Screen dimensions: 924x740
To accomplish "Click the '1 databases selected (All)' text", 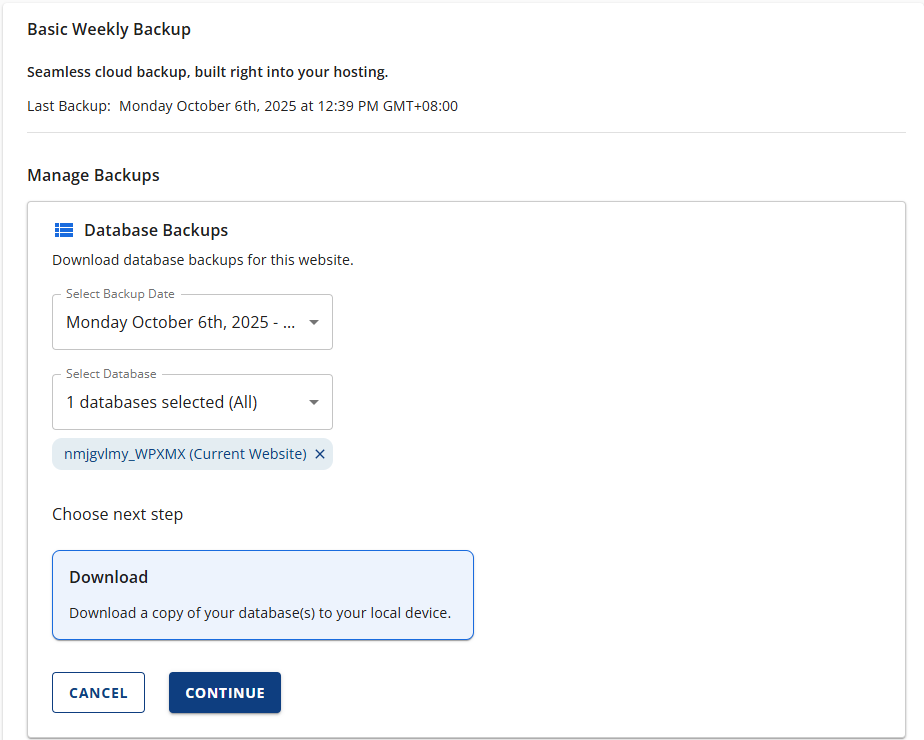I will (162, 402).
